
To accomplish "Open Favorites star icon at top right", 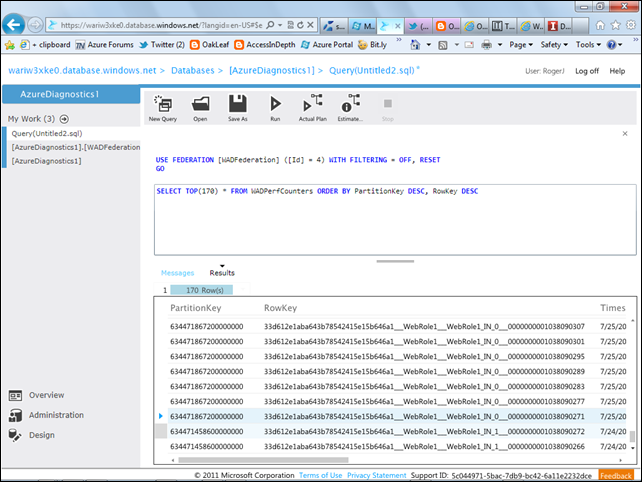I will click(615, 25).
